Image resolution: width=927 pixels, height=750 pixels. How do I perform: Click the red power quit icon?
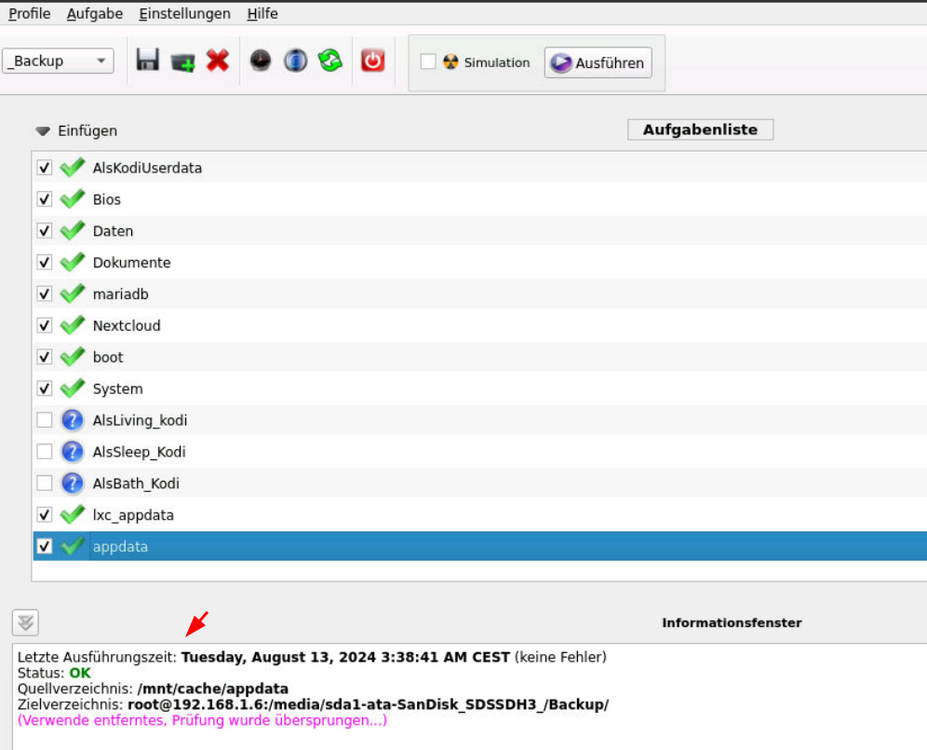point(372,60)
